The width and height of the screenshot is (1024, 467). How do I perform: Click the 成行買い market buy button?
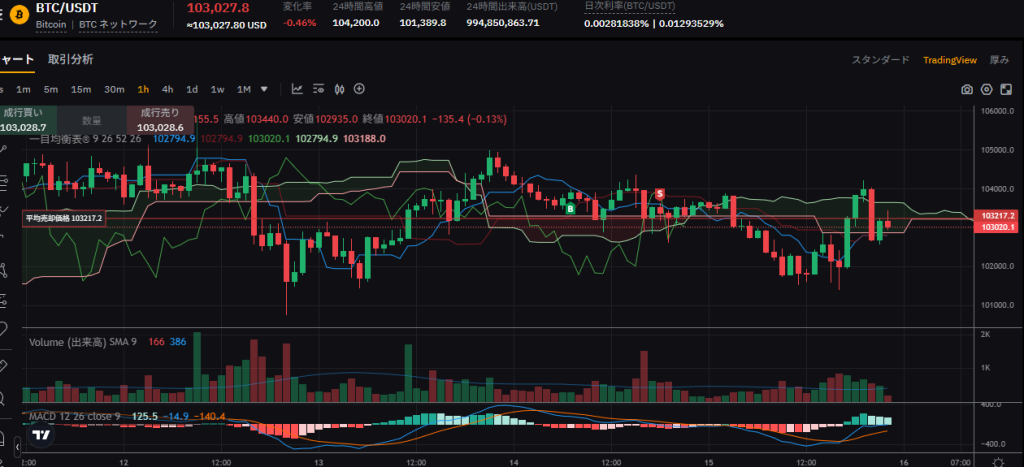(23, 120)
